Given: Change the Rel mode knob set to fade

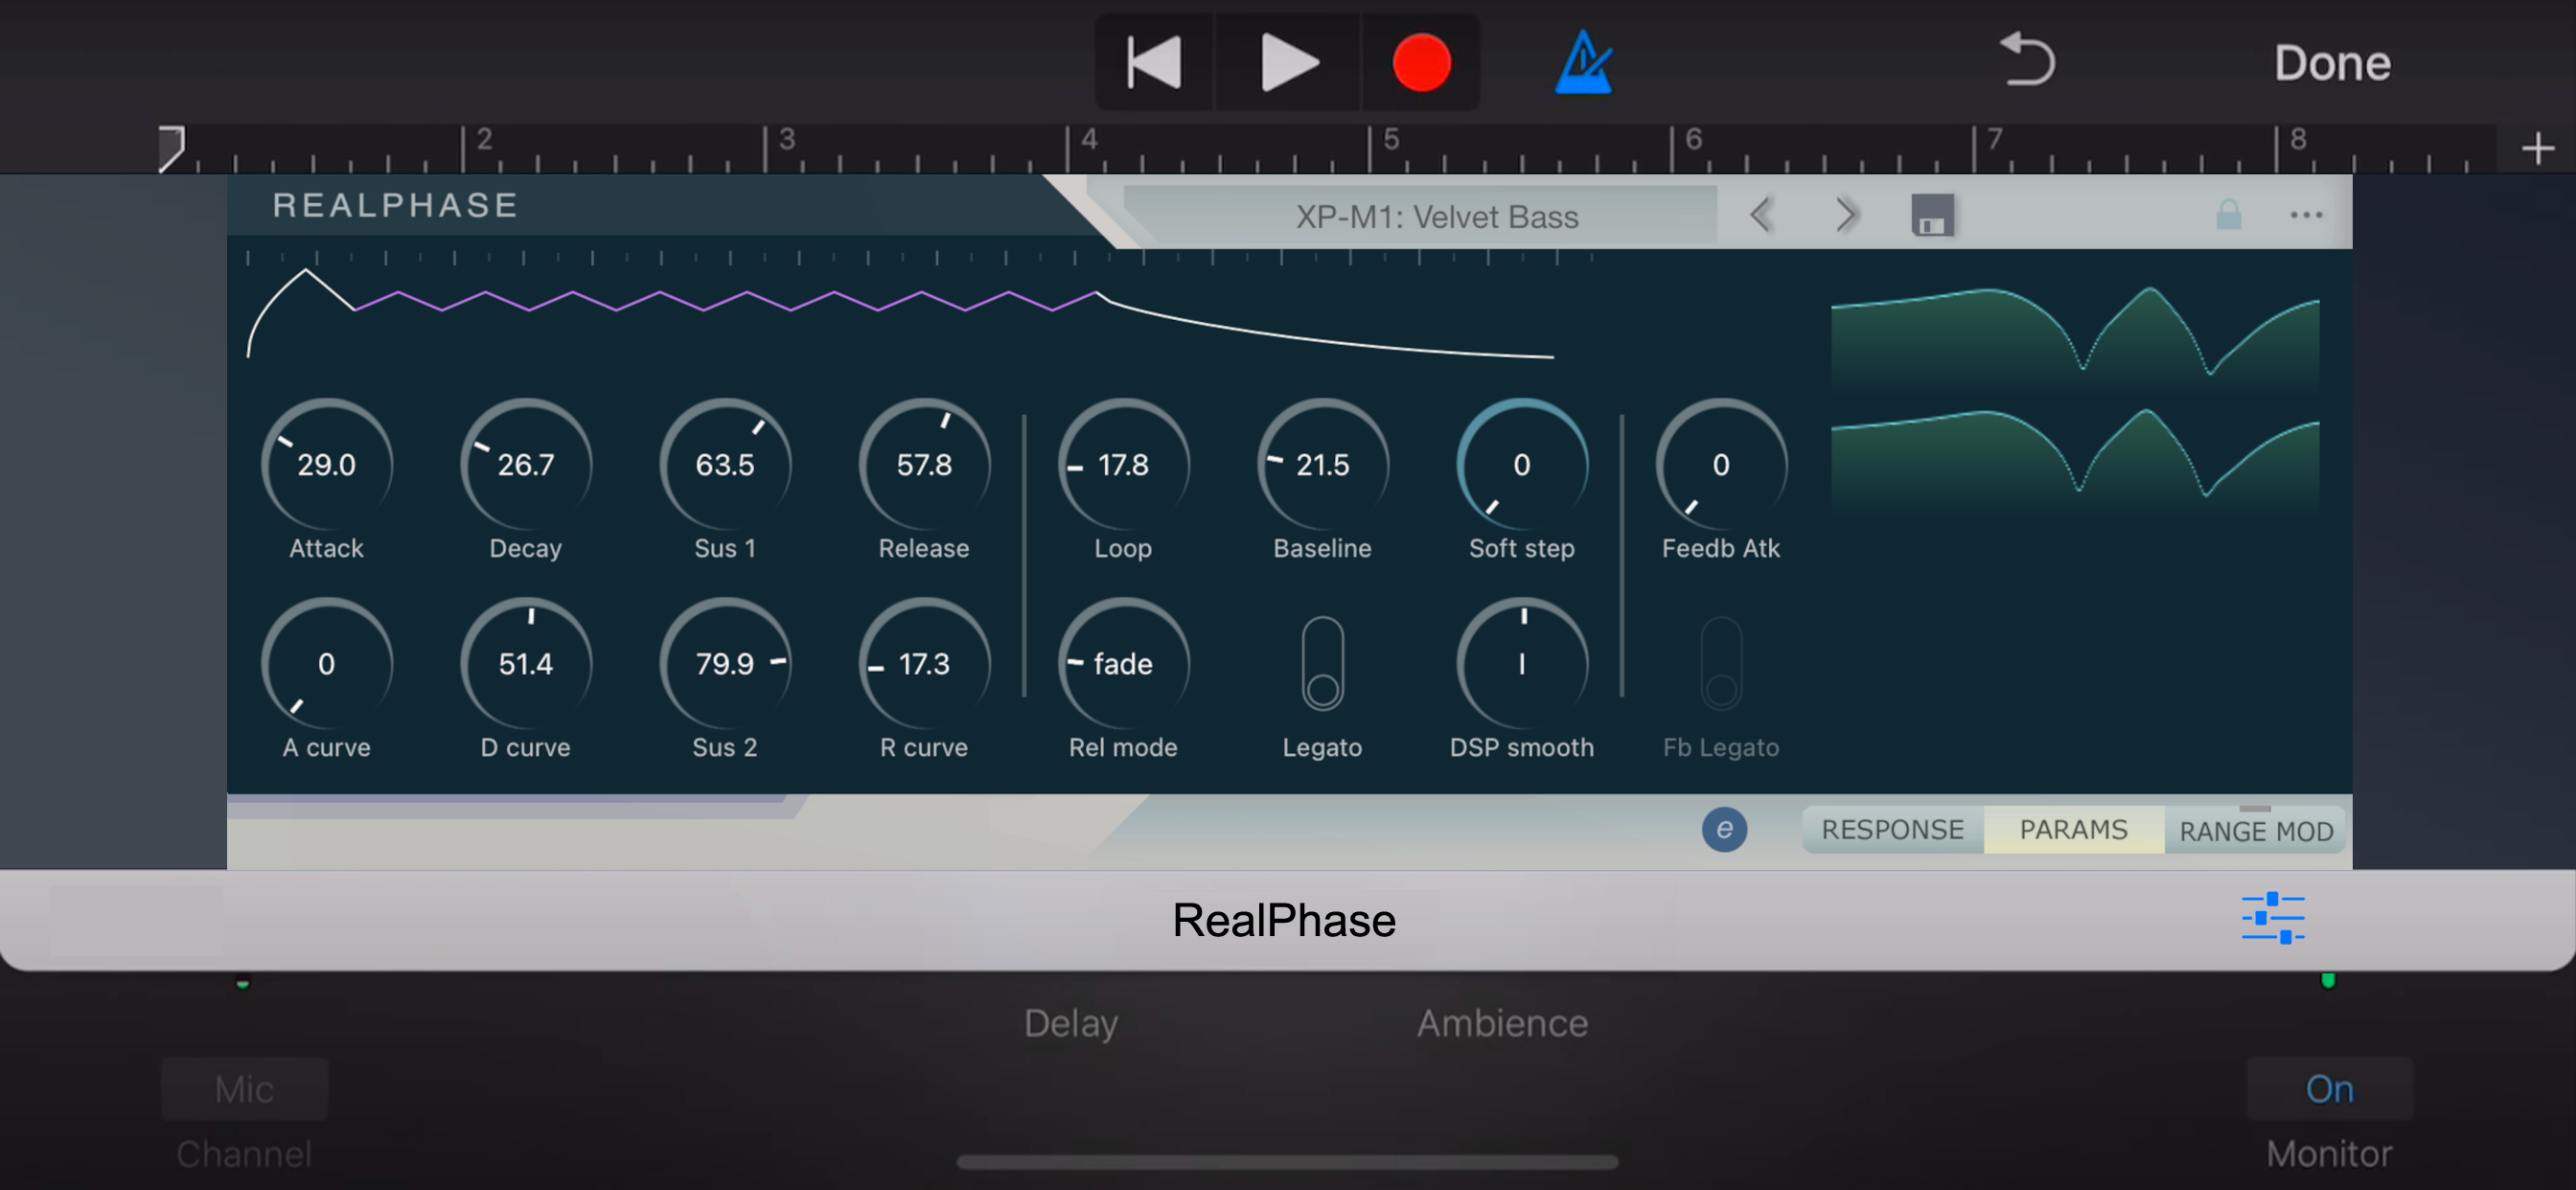Looking at the screenshot, I should [1123, 664].
